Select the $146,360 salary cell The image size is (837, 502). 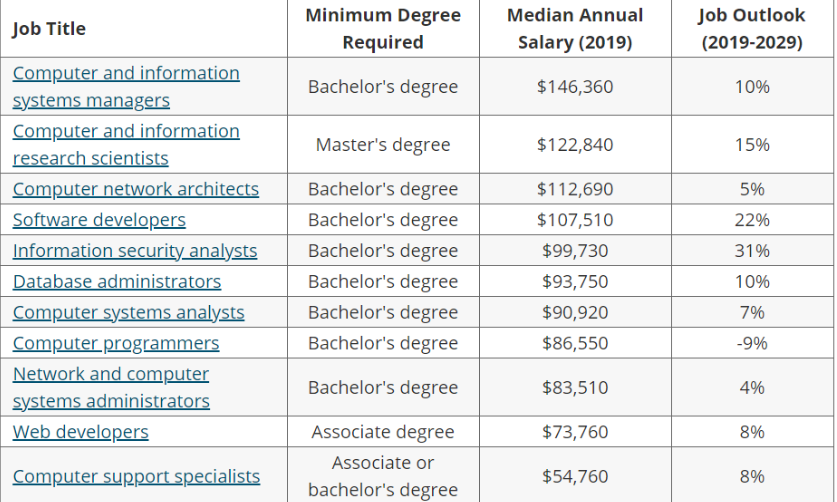pyautogui.click(x=575, y=87)
